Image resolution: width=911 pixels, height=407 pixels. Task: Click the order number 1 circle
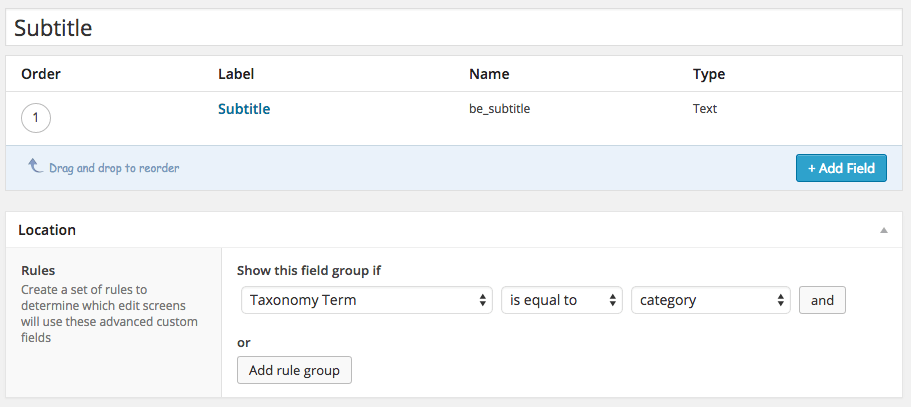pos(35,118)
